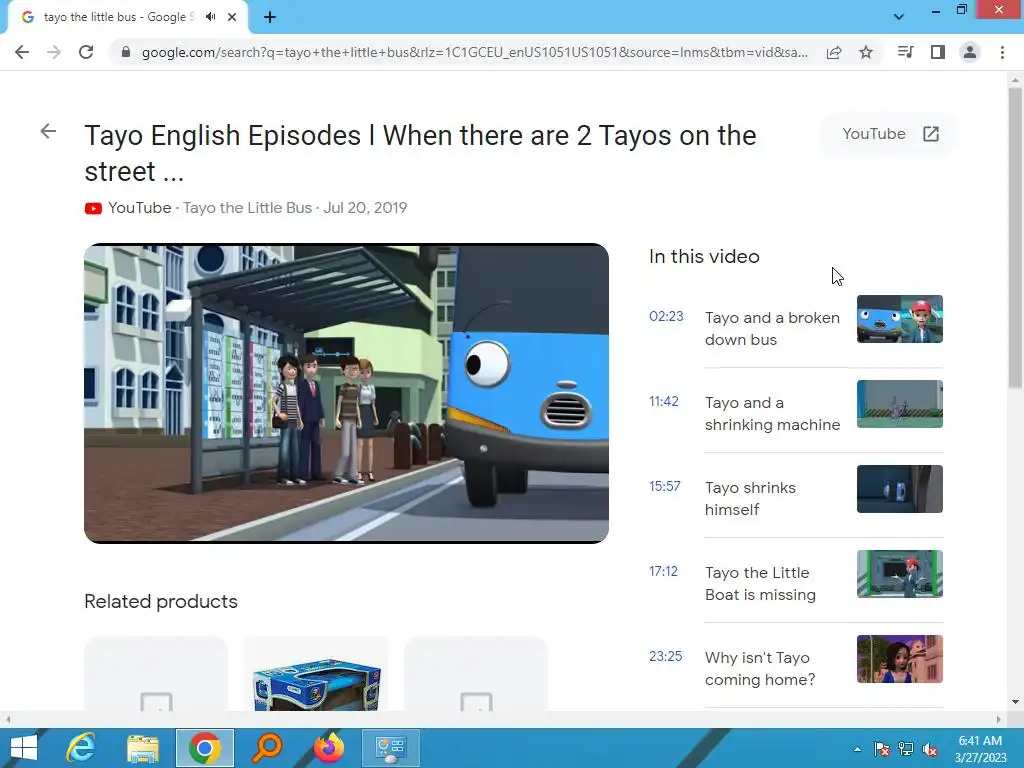Share this page via the share icon
1024x768 pixels.
(834, 52)
